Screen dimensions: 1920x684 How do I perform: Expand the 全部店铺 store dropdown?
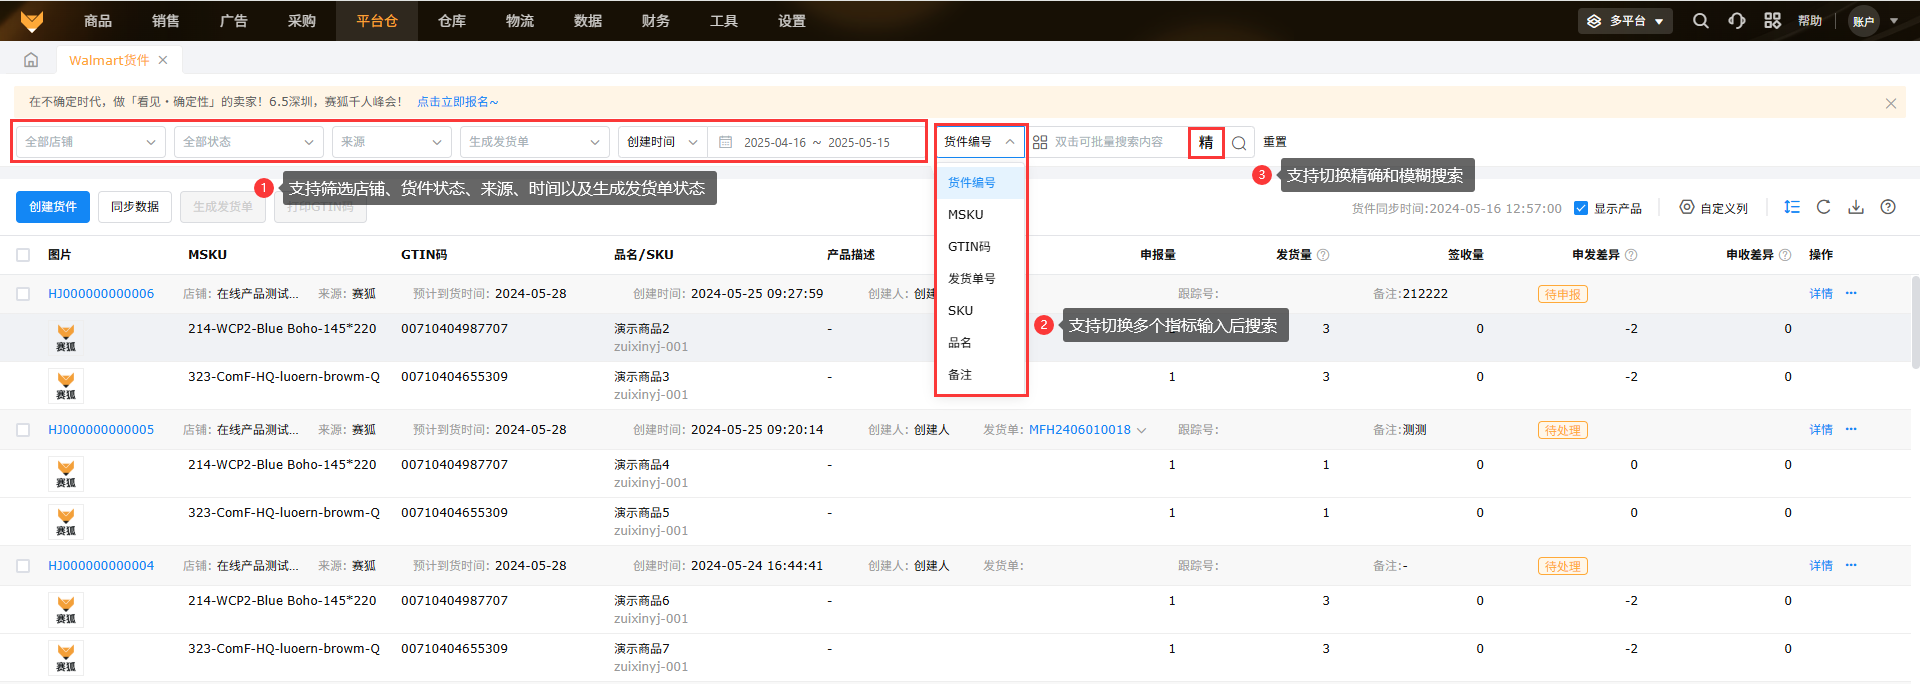(x=90, y=142)
